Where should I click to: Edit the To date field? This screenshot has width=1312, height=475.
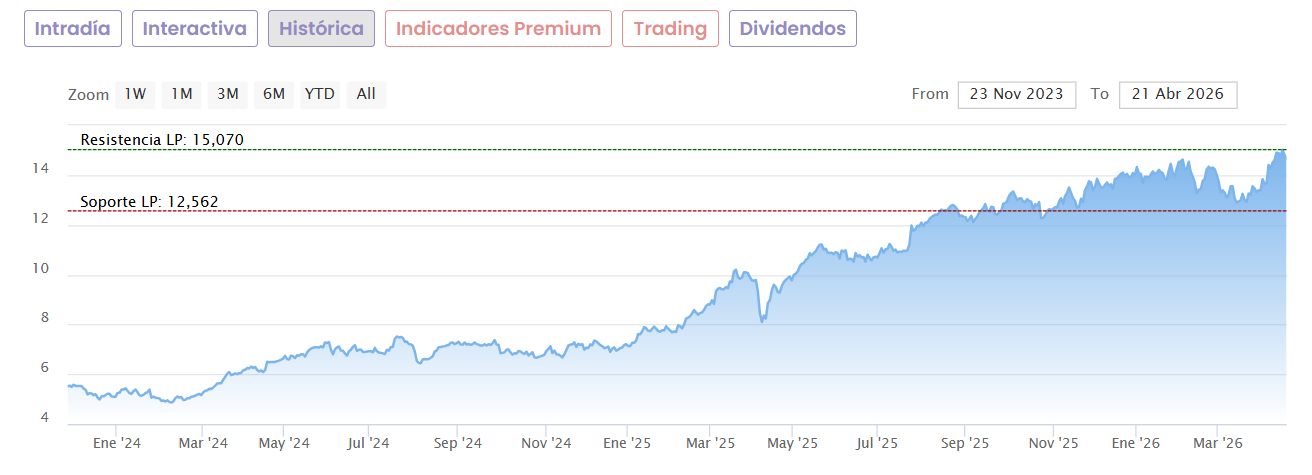[x=1178, y=94]
